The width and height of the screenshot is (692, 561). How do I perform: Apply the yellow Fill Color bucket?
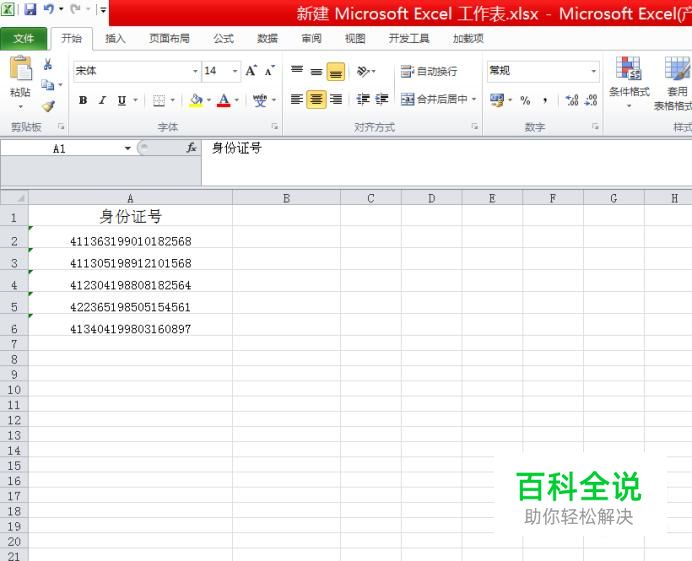point(196,100)
